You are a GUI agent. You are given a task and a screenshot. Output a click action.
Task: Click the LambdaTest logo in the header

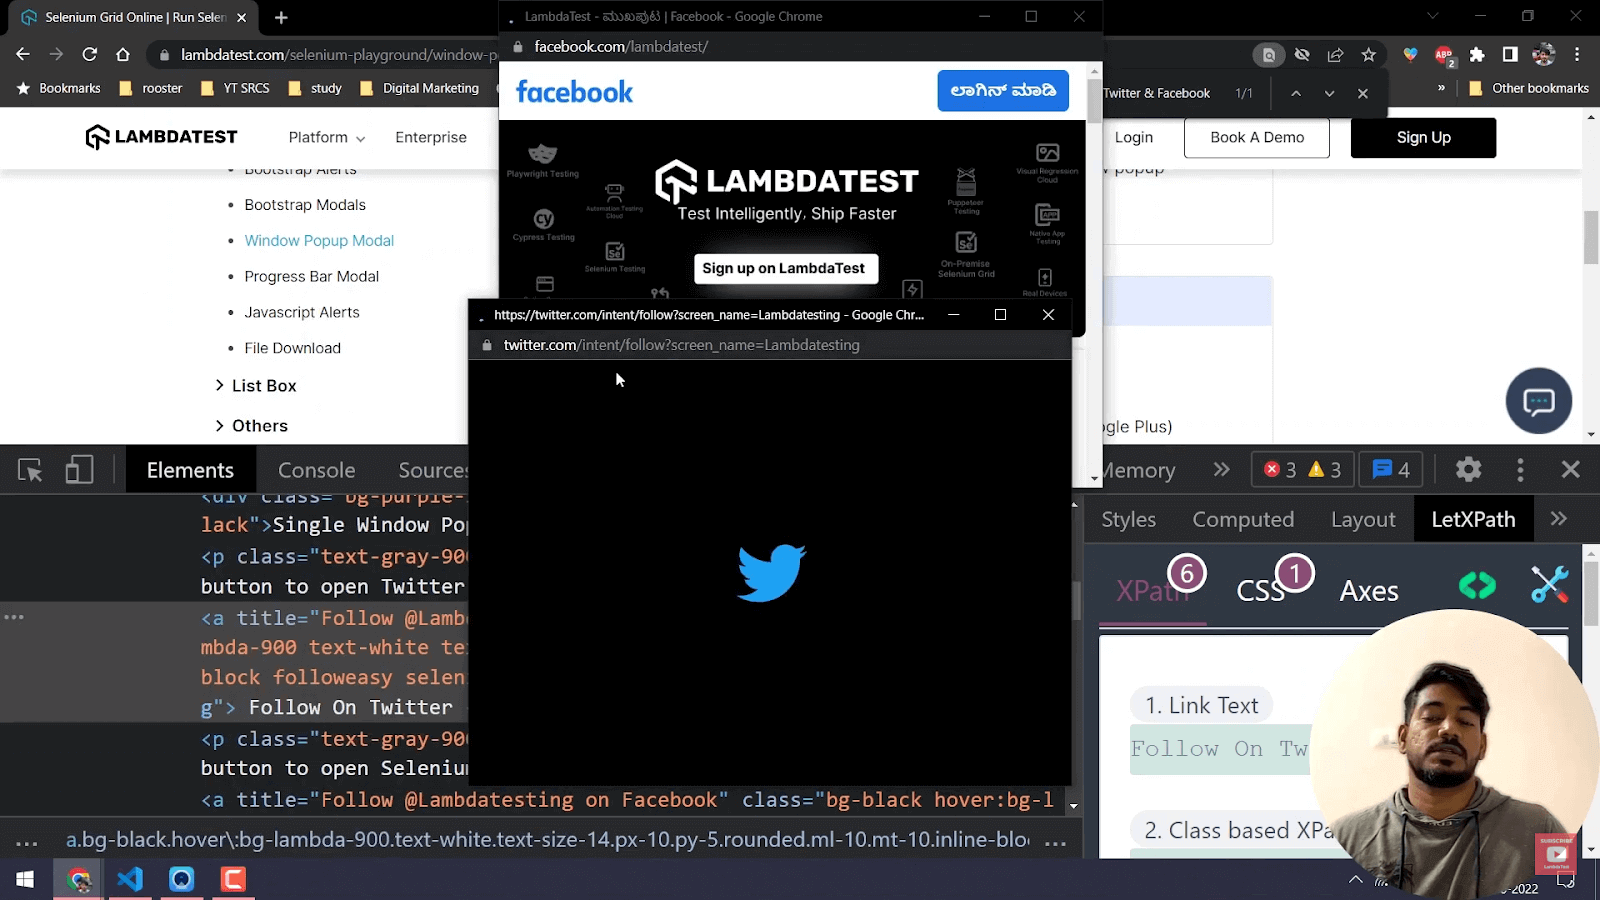coord(161,137)
